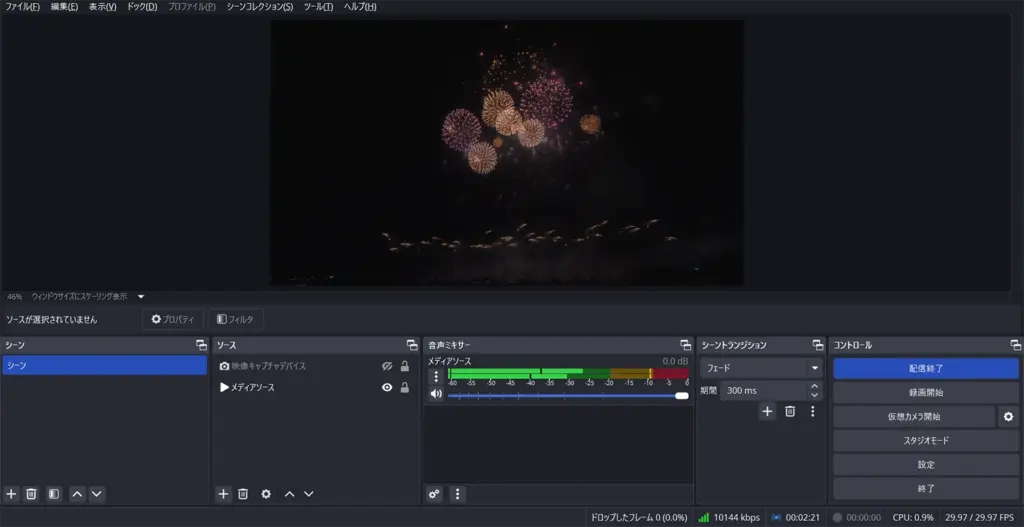Toggle visibility of メディアソース source

point(387,388)
